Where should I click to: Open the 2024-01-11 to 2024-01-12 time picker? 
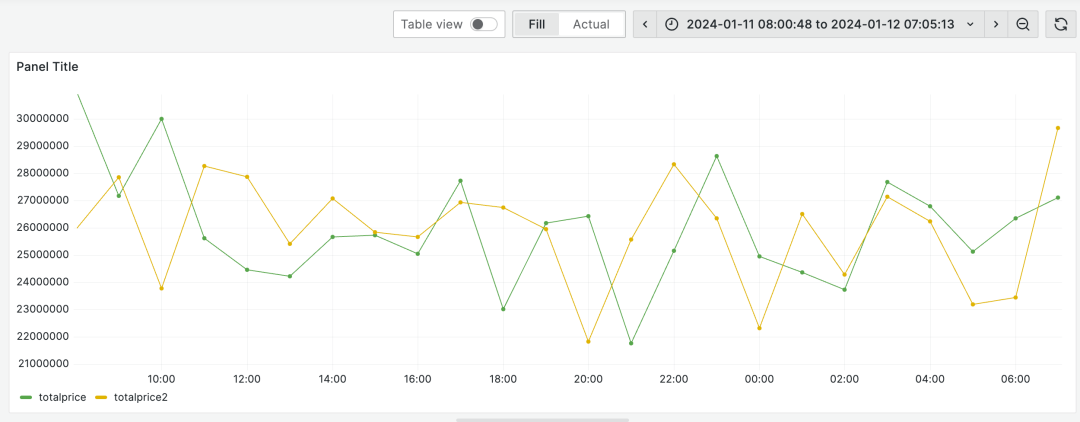(820, 24)
